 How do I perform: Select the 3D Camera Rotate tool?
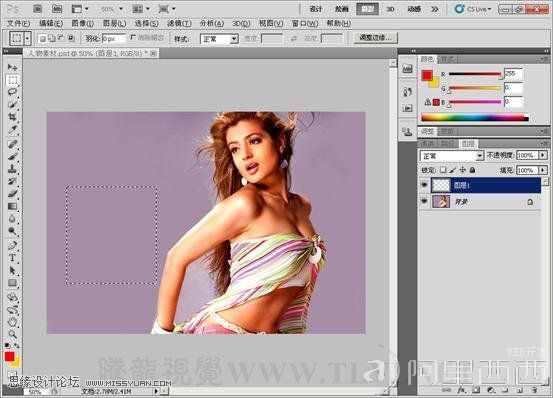point(12,310)
